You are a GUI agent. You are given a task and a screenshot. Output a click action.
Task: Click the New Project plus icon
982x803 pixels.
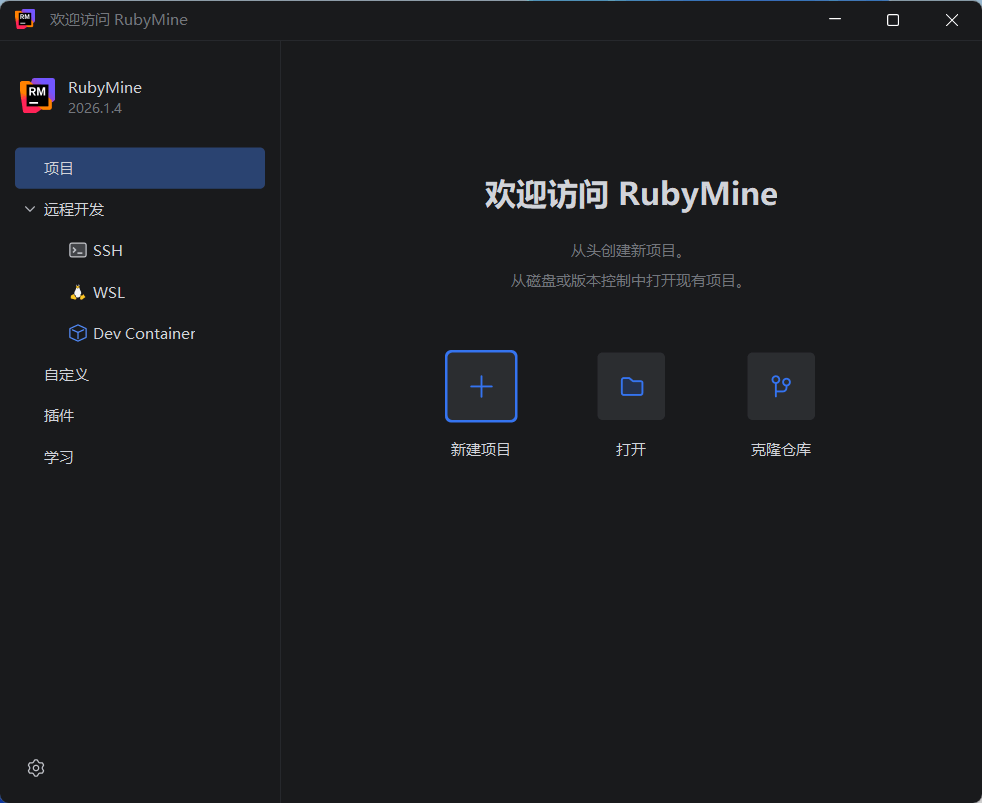point(481,386)
